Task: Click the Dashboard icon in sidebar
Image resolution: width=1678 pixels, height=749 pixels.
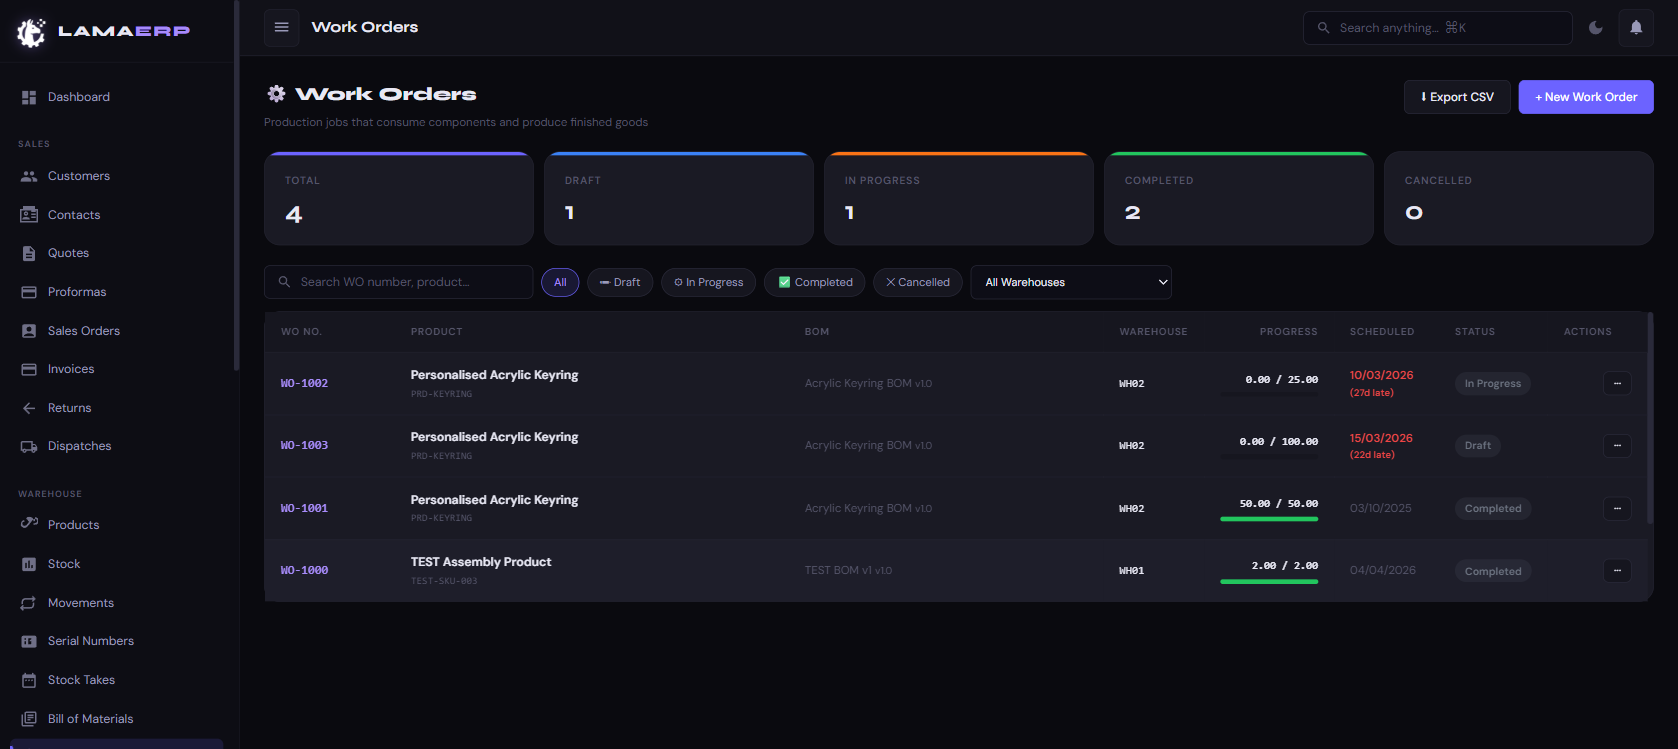Action: tap(29, 97)
